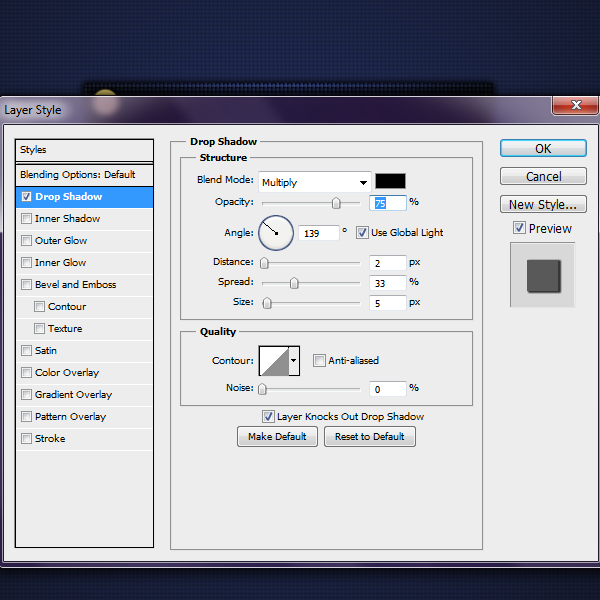Select the Gradient Overlay style row
Screen dimensions: 600x600
pos(84,395)
